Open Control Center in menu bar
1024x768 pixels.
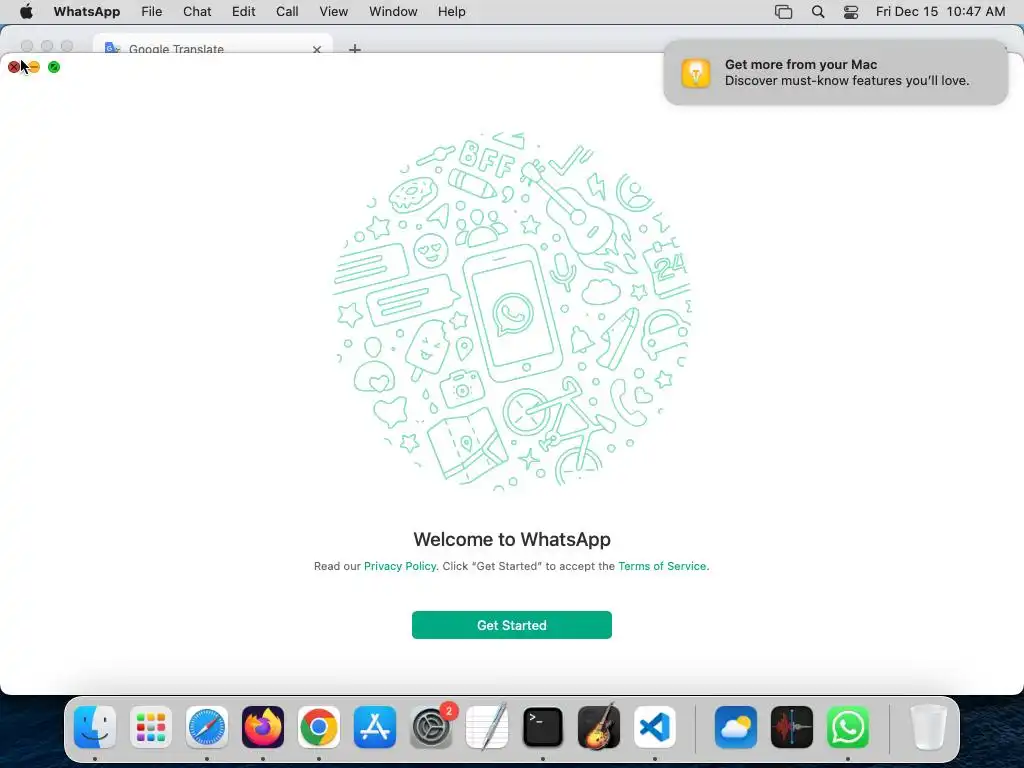pos(851,12)
